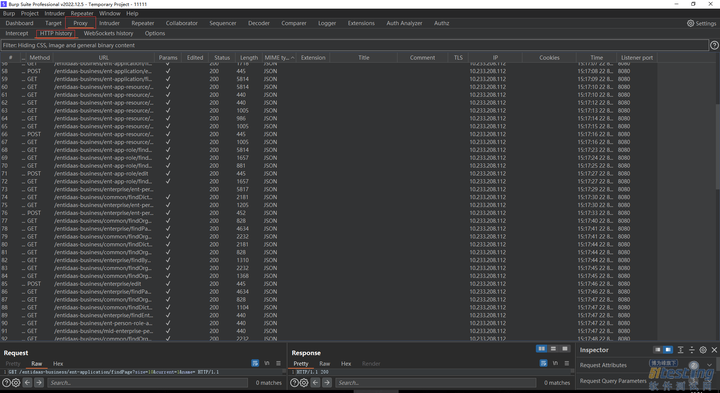Switch Request view to Hex
Screen dimensions: 720x393
click(x=58, y=364)
